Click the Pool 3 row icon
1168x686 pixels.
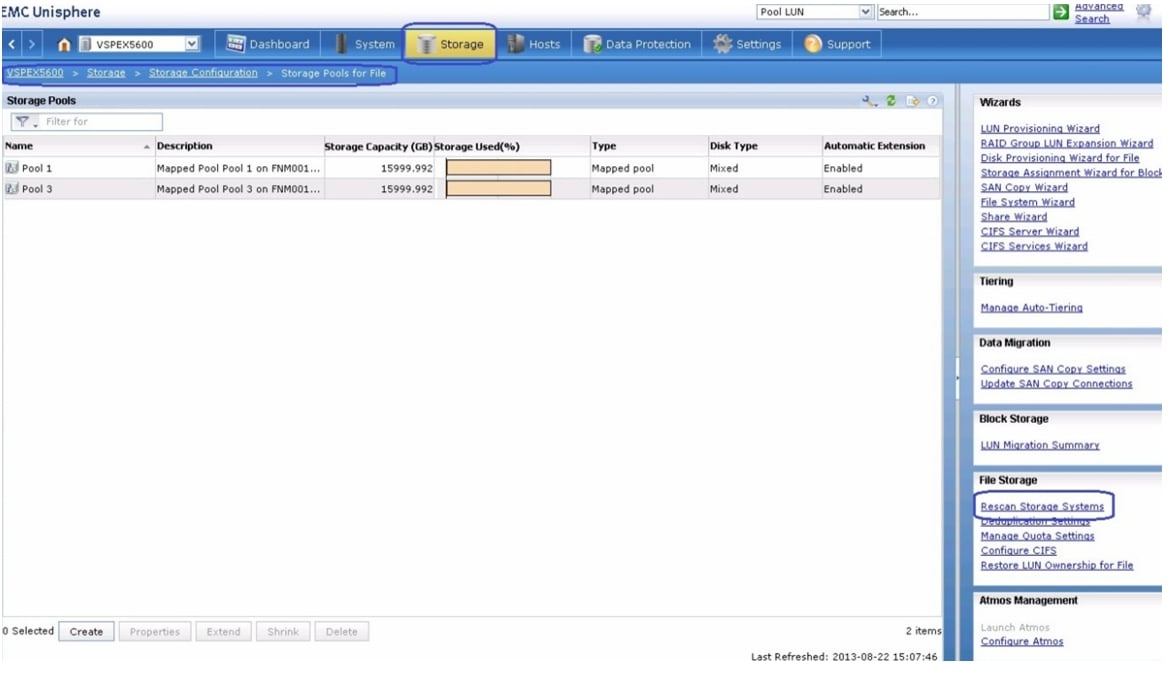coord(12,189)
